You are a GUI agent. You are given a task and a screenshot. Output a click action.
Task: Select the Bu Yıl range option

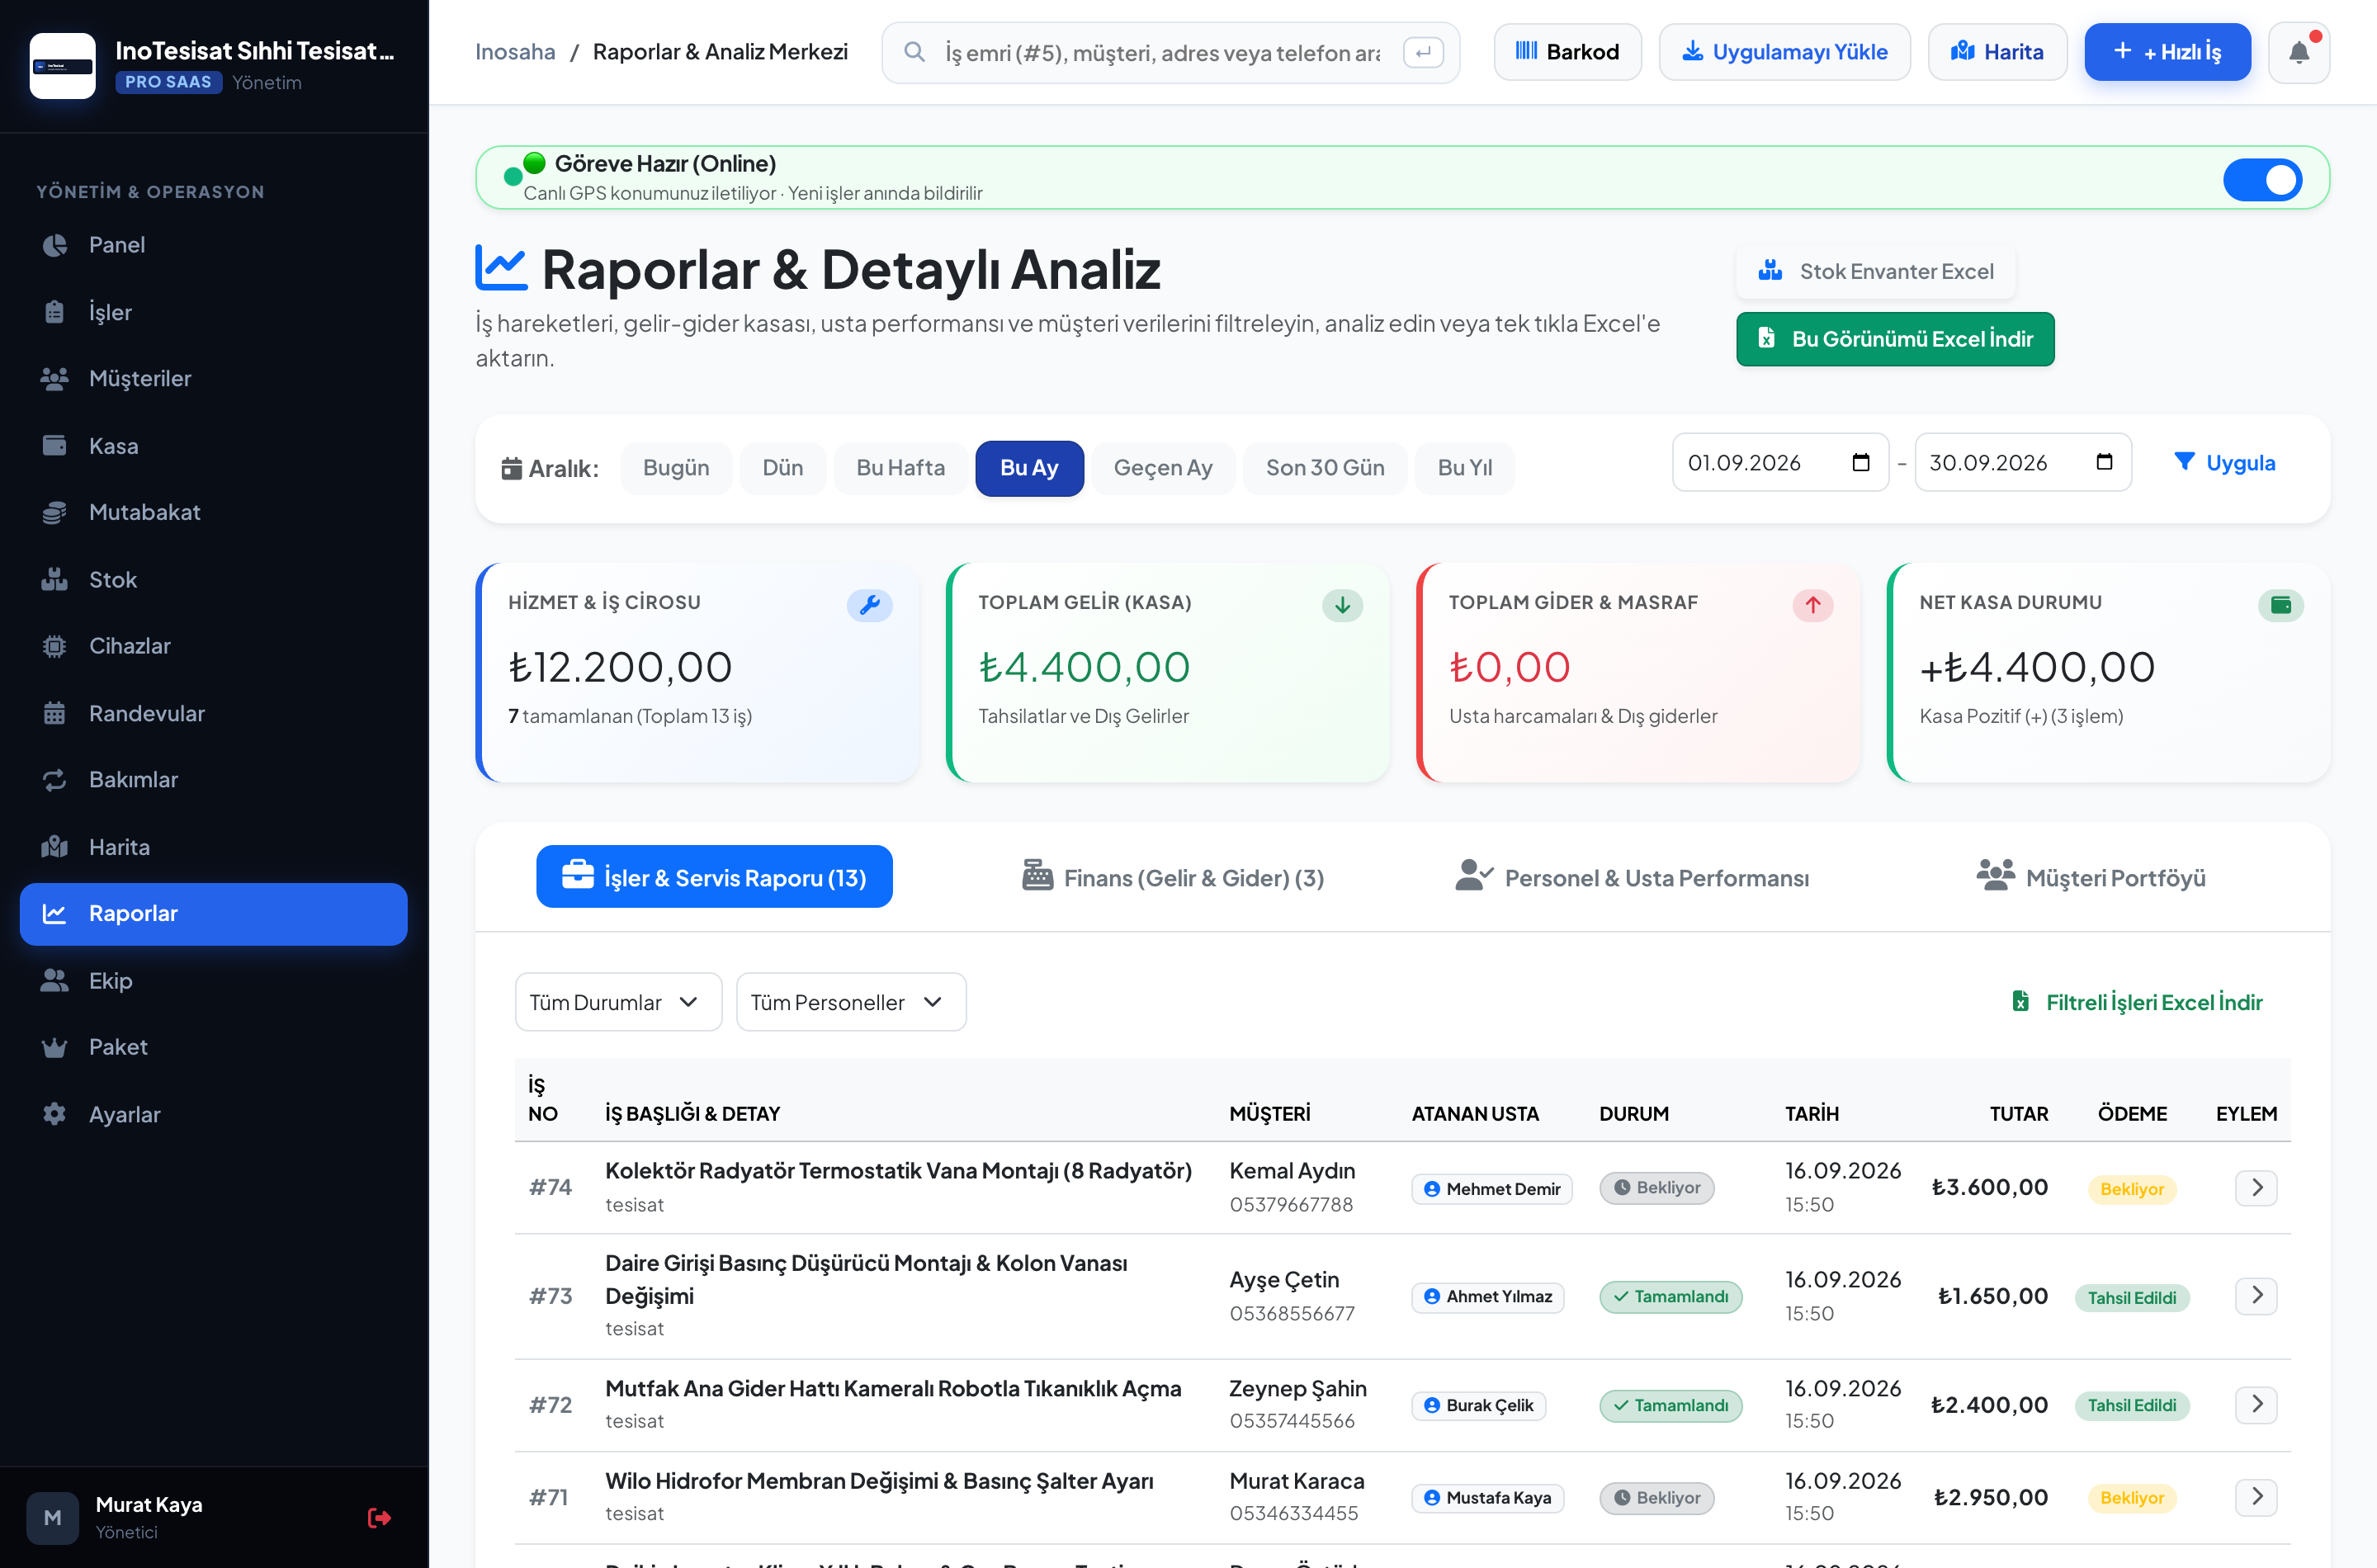pos(1464,468)
